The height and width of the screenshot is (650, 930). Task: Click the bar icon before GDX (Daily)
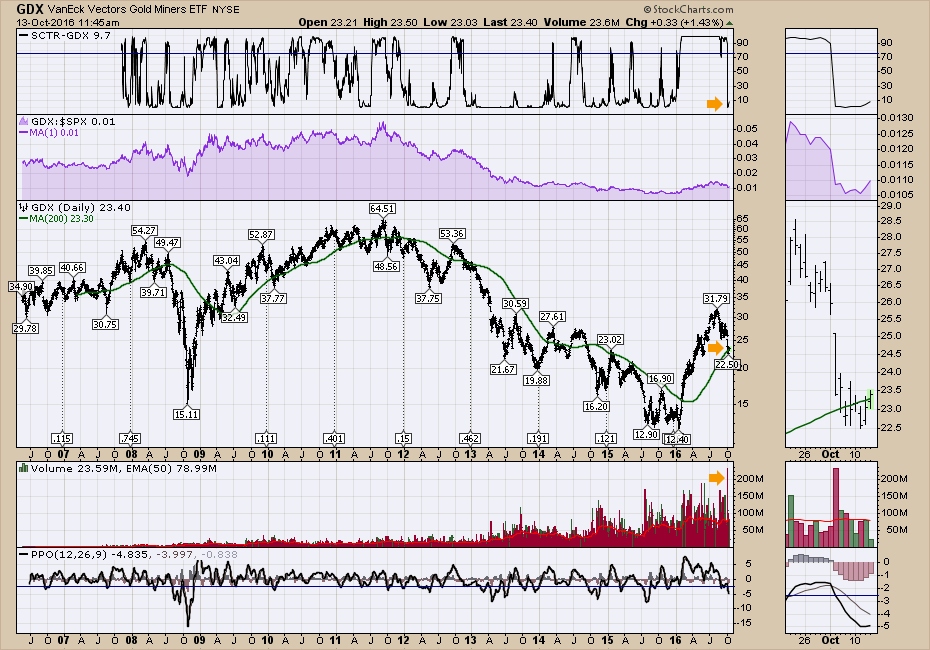pos(23,208)
